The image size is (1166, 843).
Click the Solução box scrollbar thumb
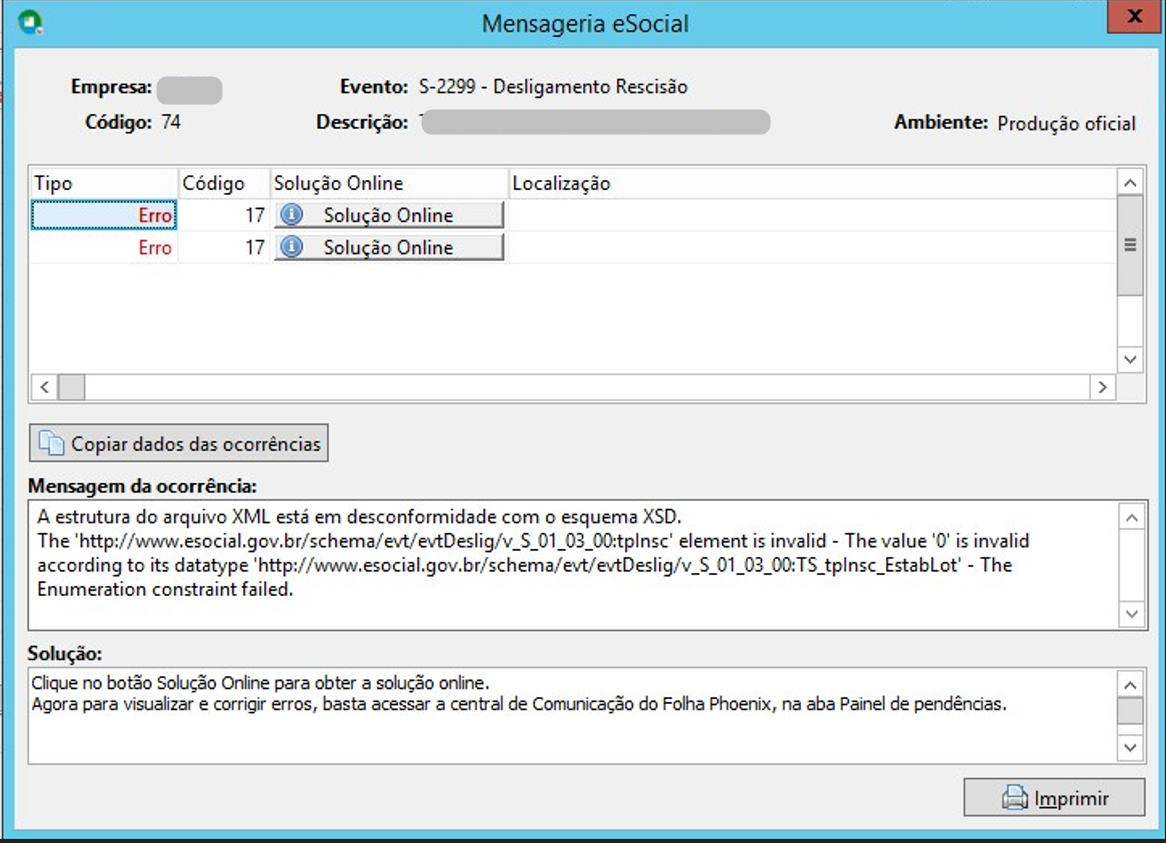click(1130, 711)
